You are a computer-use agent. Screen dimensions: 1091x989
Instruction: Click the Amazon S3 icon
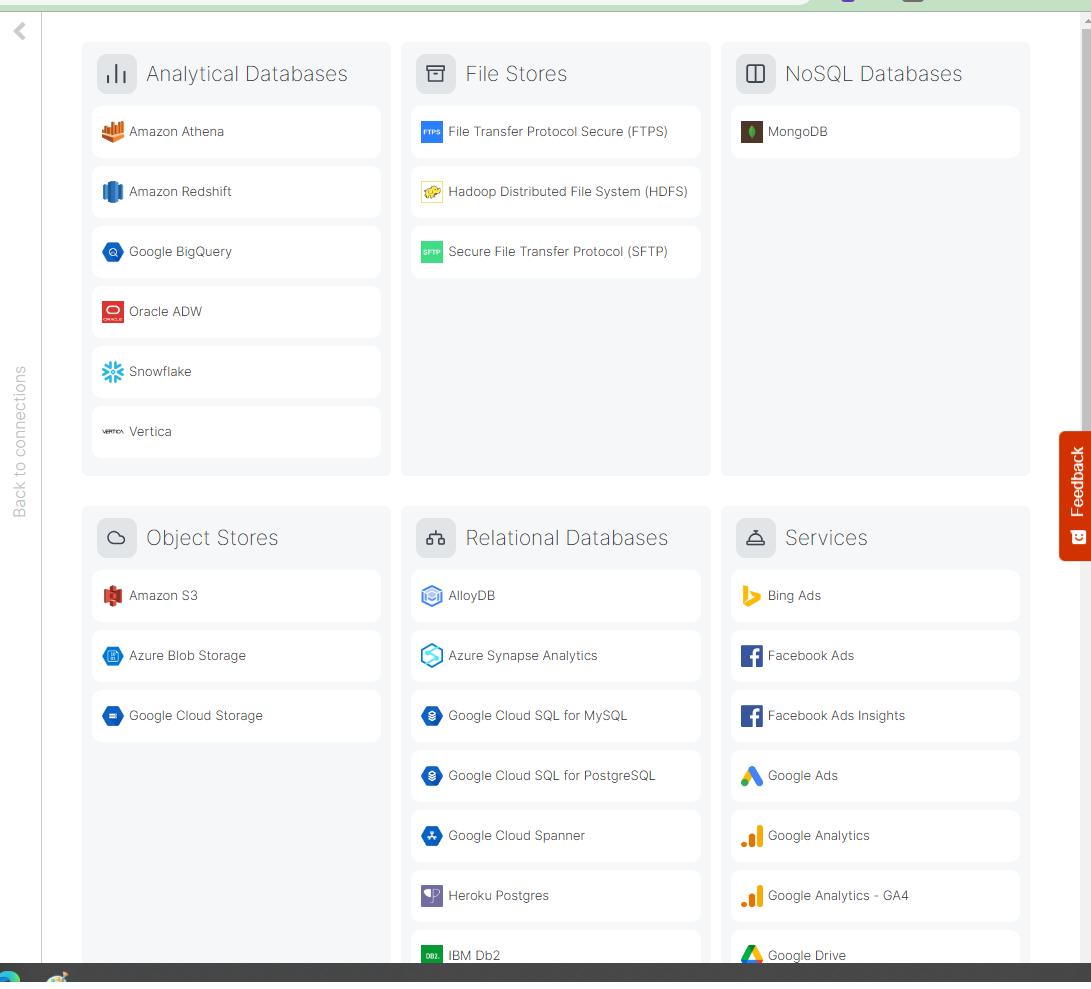pyautogui.click(x=113, y=596)
